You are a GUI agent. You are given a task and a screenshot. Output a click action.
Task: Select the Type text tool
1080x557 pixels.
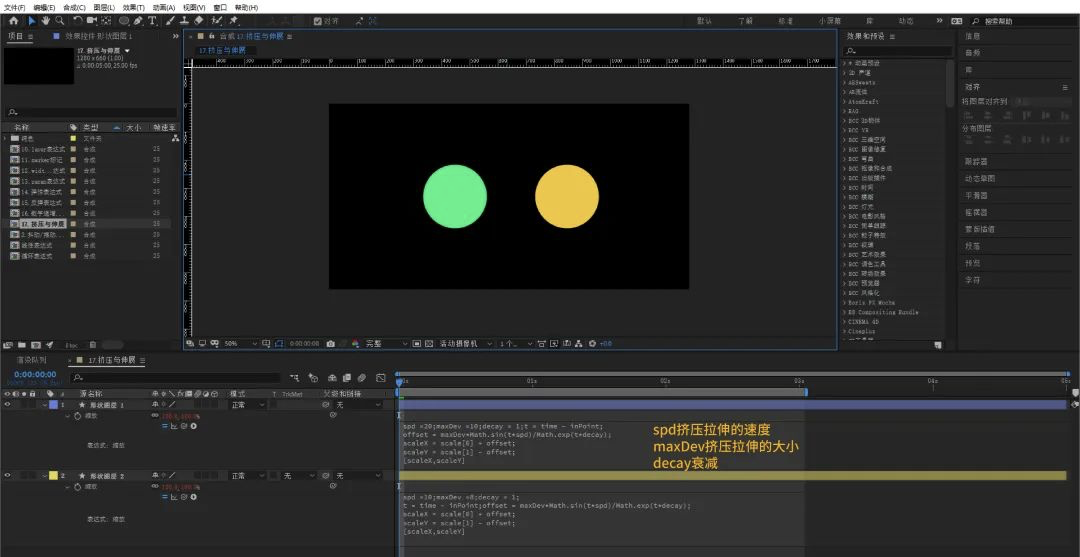pos(152,21)
